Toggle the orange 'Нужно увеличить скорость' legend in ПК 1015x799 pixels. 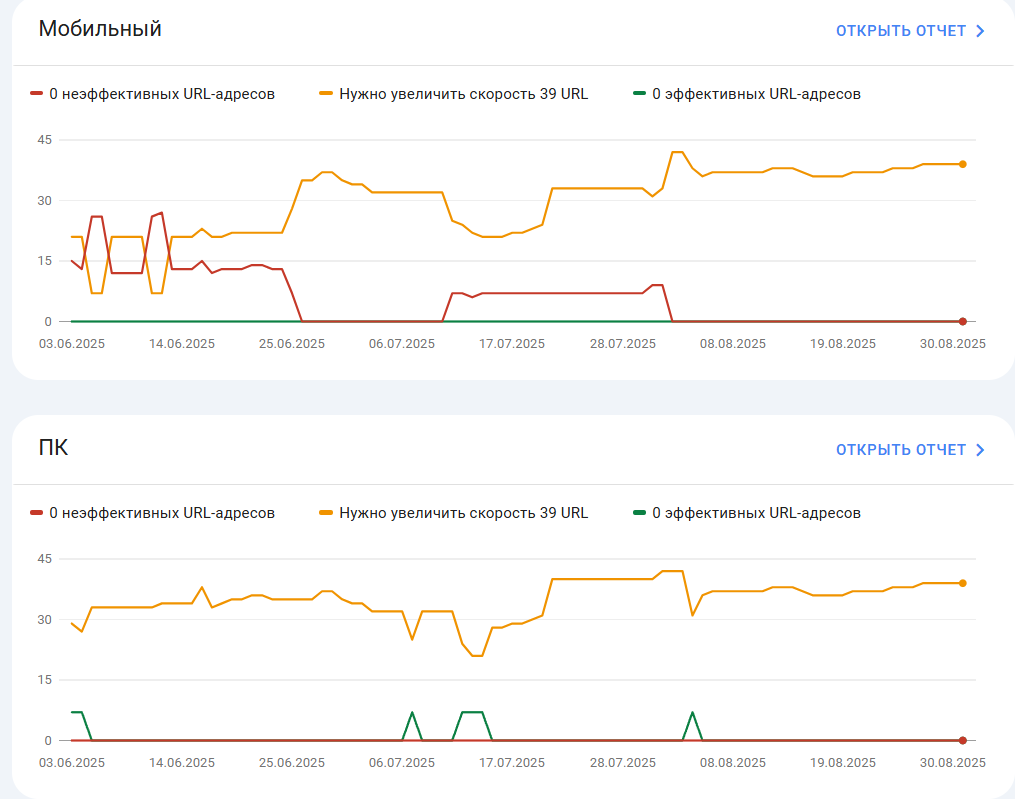click(454, 513)
